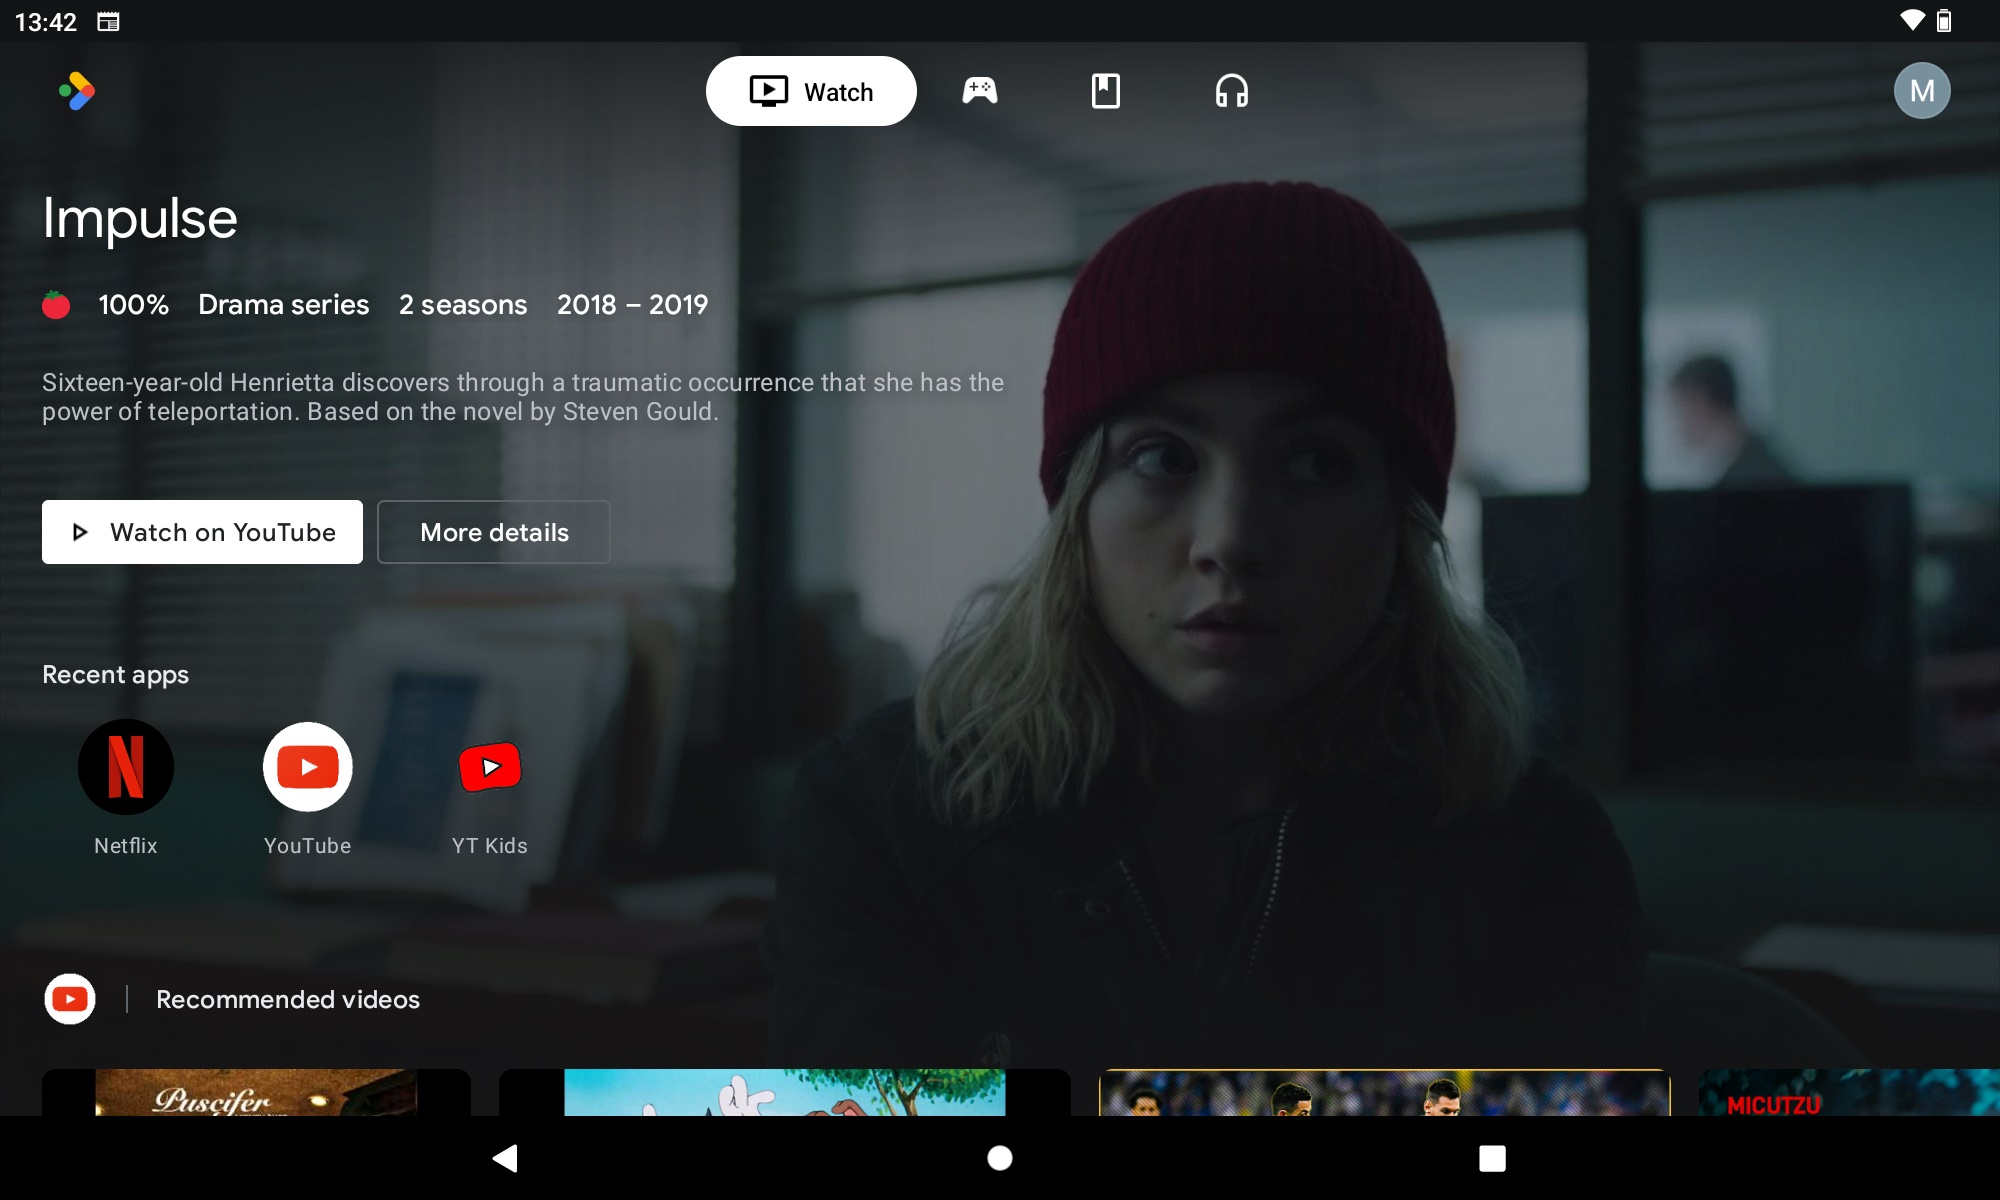Open the M profile avatar
Screen dimensions: 2000x1200
coord(1922,91)
